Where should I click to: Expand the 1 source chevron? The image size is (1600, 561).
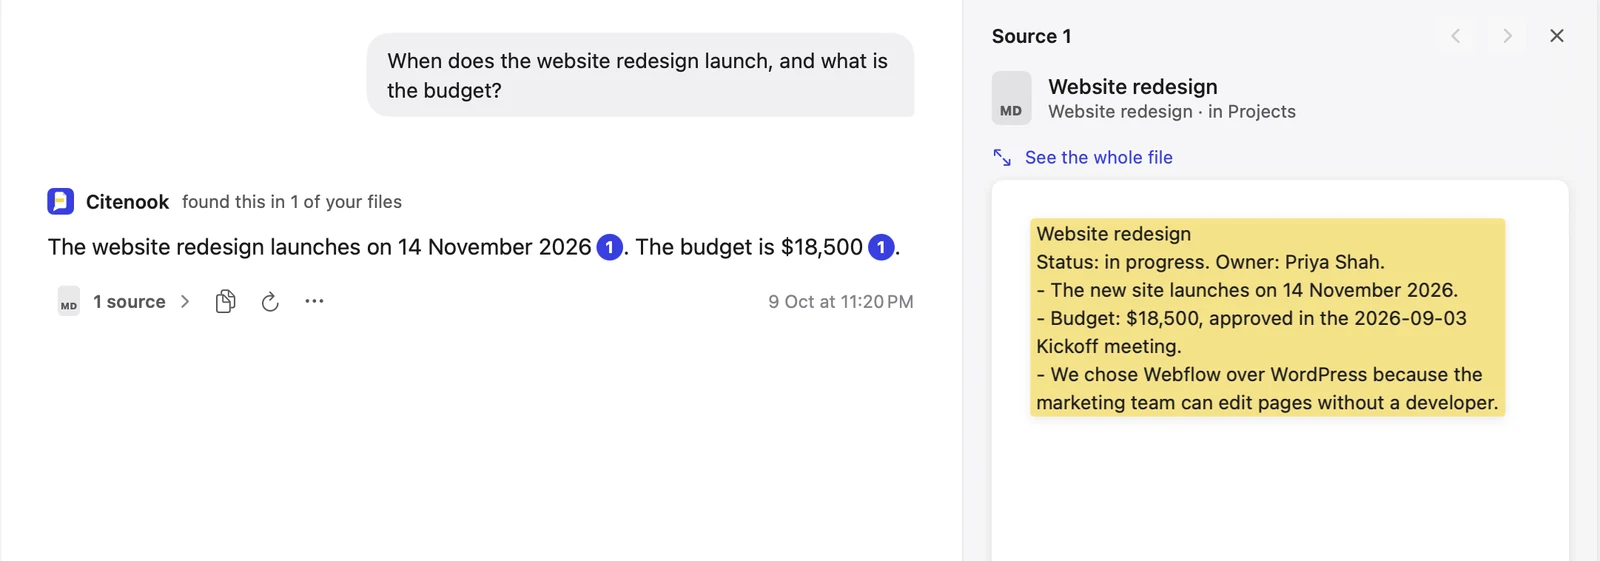click(185, 301)
